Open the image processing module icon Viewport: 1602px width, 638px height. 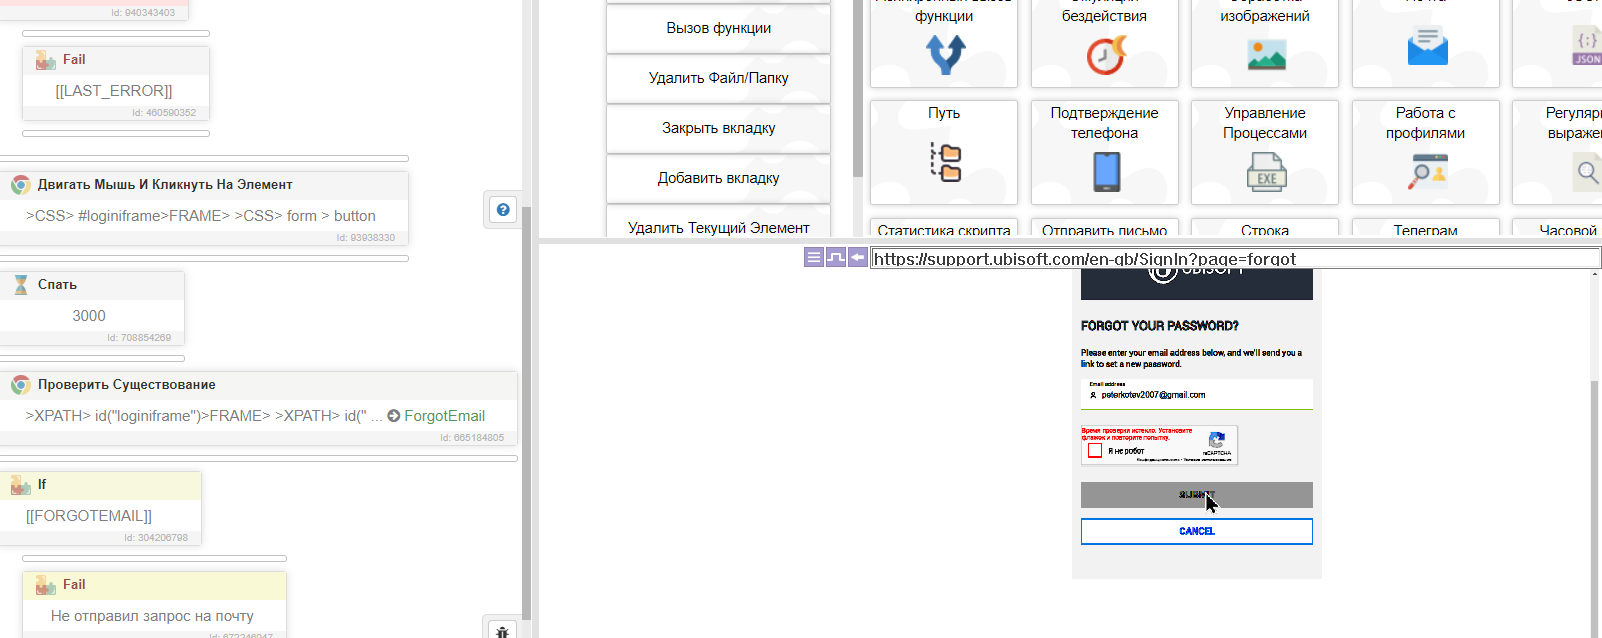1265,54
